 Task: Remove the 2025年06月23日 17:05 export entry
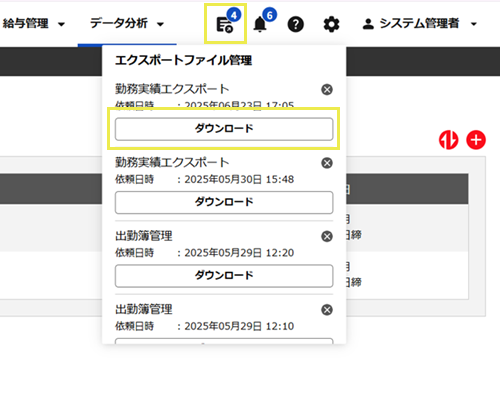(327, 89)
